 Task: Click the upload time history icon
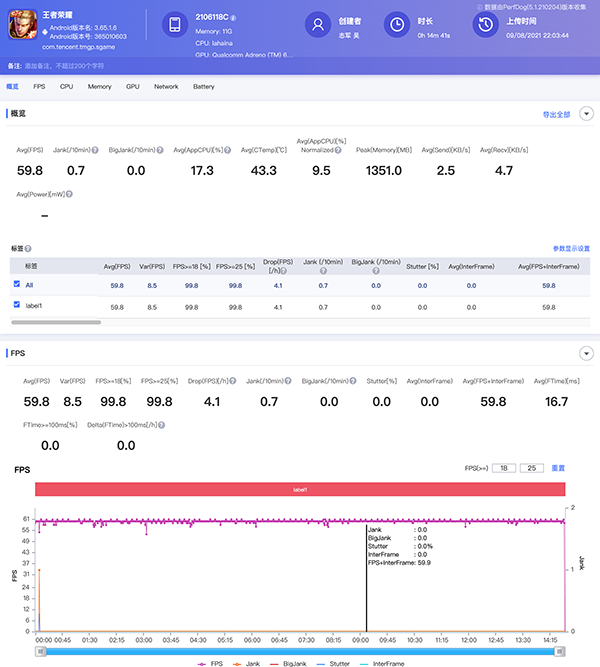click(485, 25)
